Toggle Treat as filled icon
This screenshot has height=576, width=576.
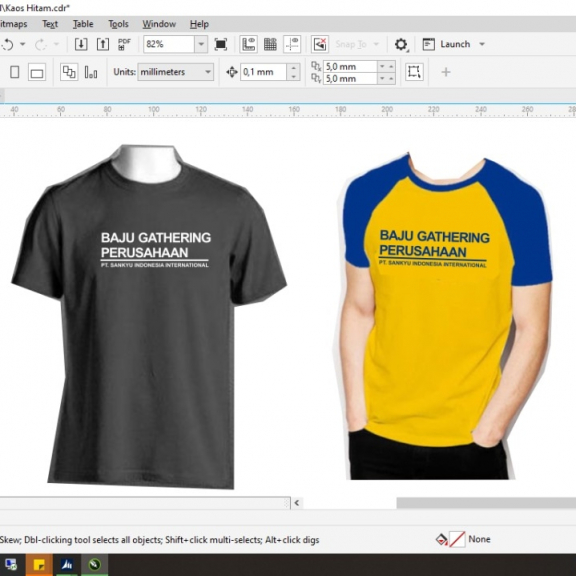(x=414, y=72)
